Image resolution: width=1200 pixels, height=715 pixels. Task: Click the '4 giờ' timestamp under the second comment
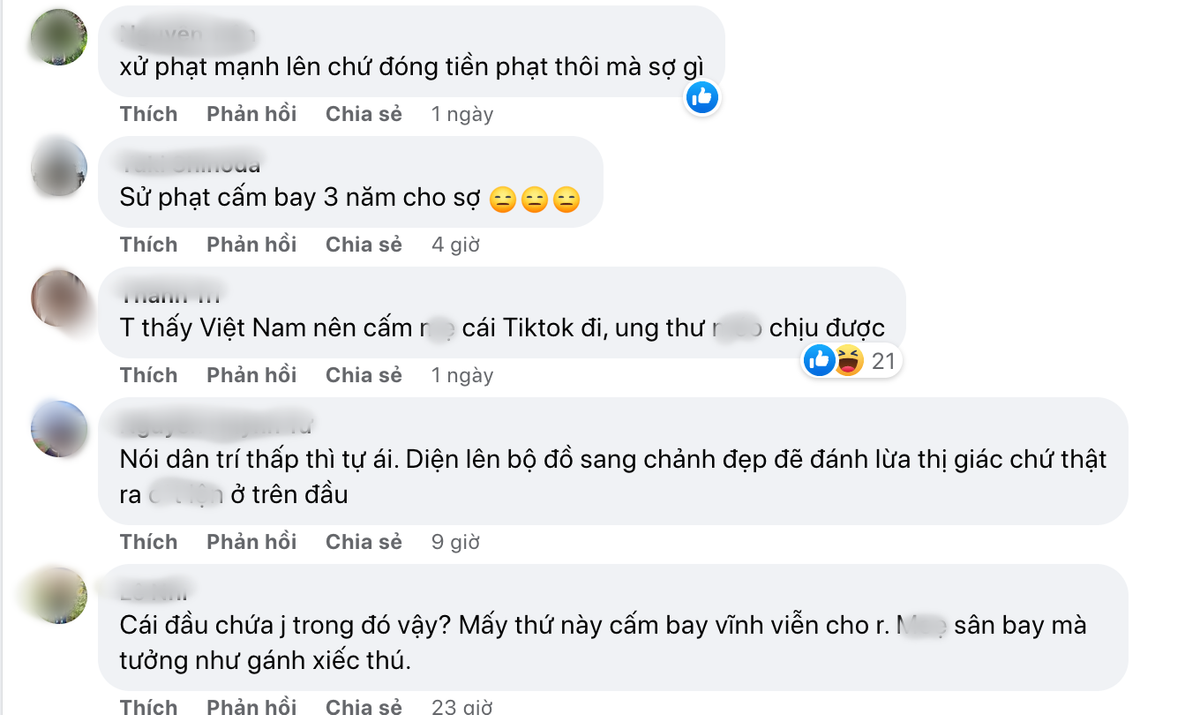[x=455, y=243]
